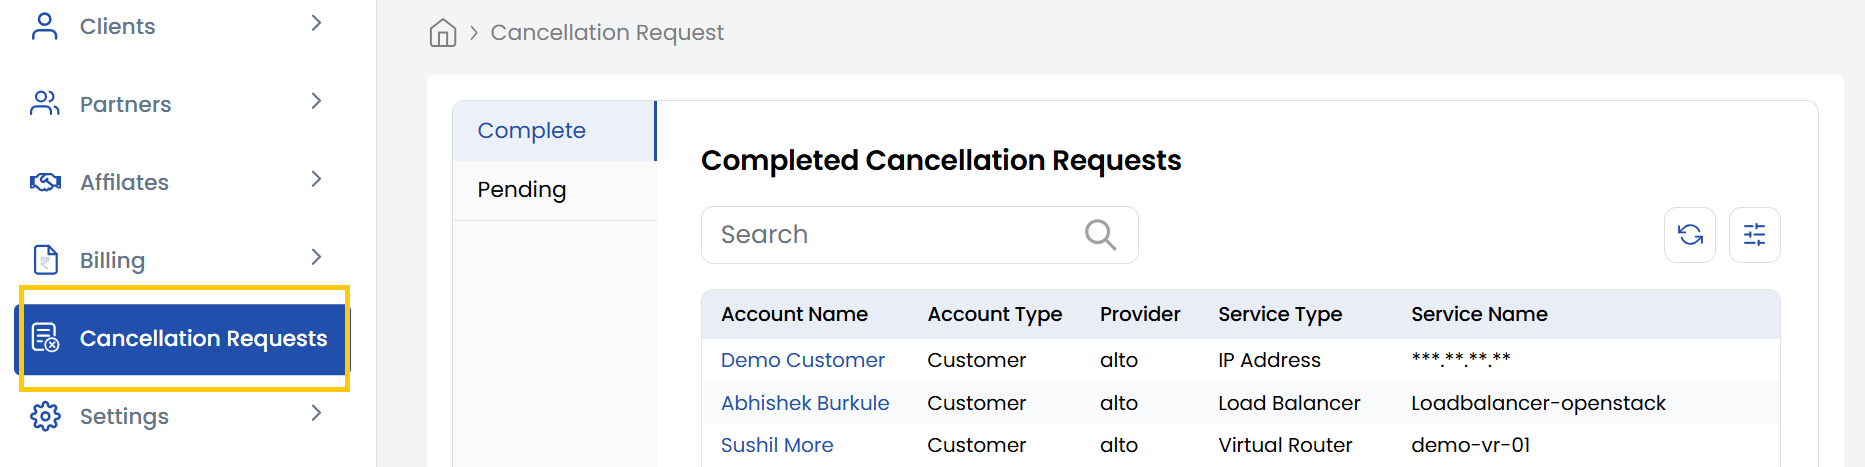1865x467 pixels.
Task: Expand the Affilates menu chevron
Action: (316, 179)
